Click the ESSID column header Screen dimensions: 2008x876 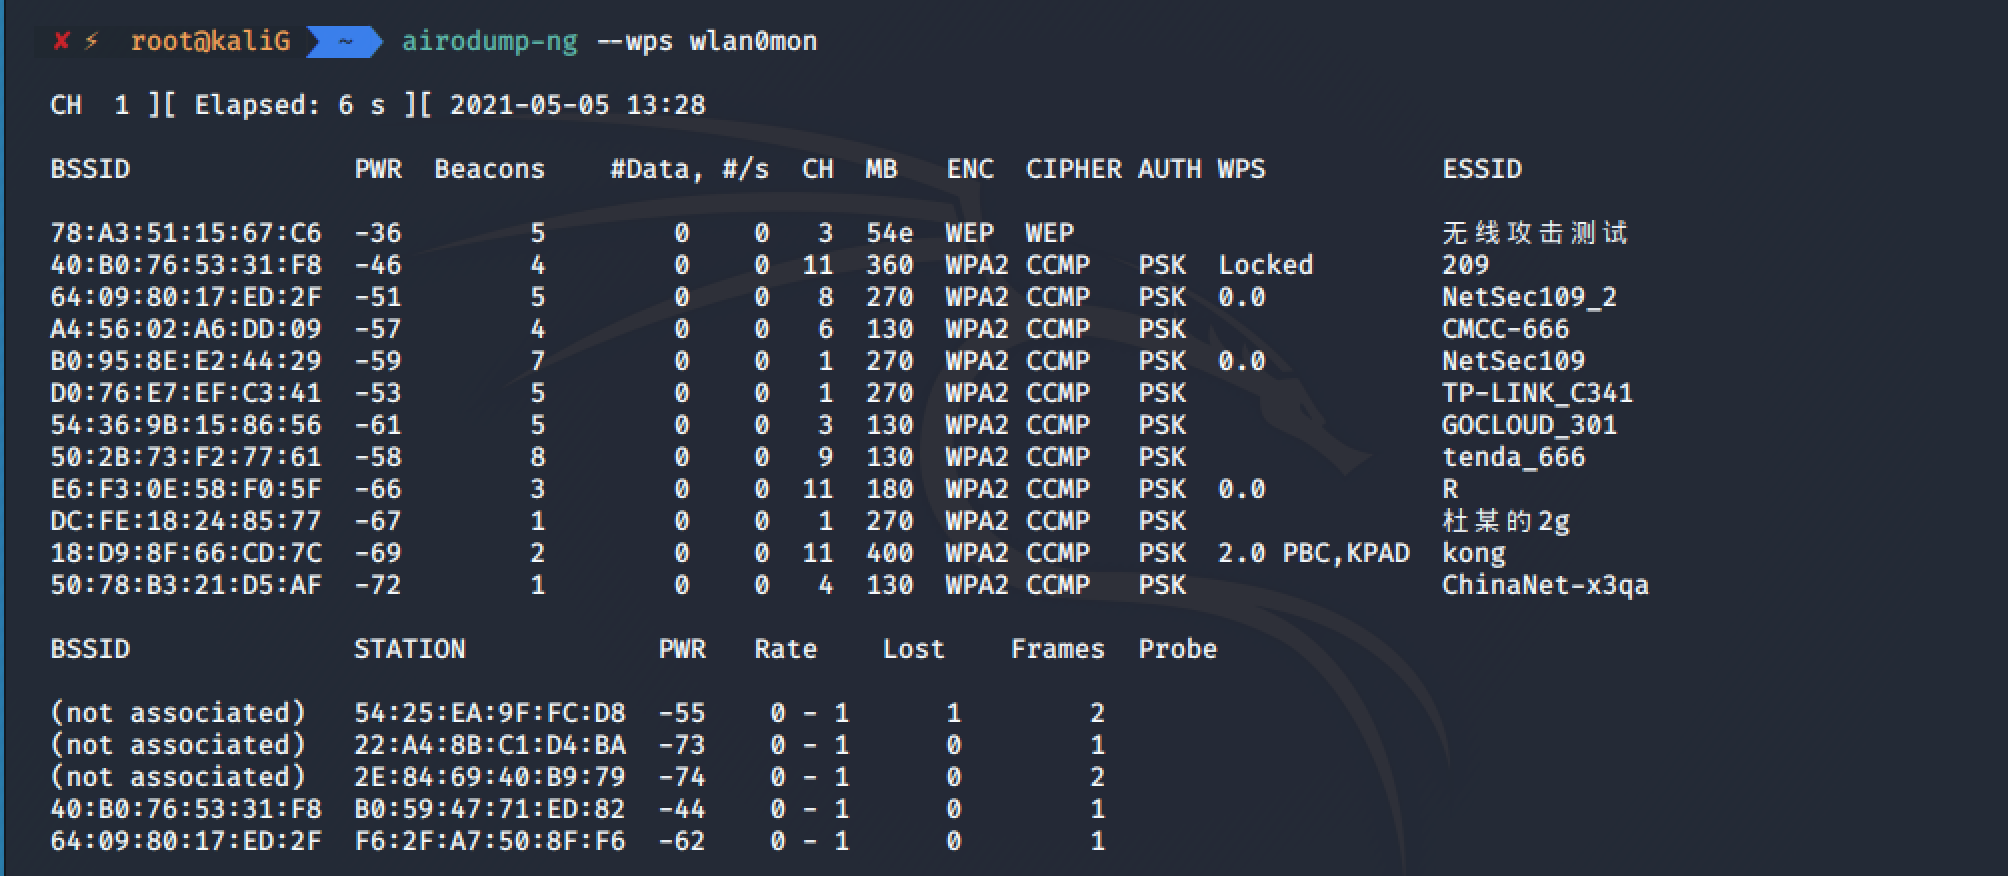[x=1482, y=169]
